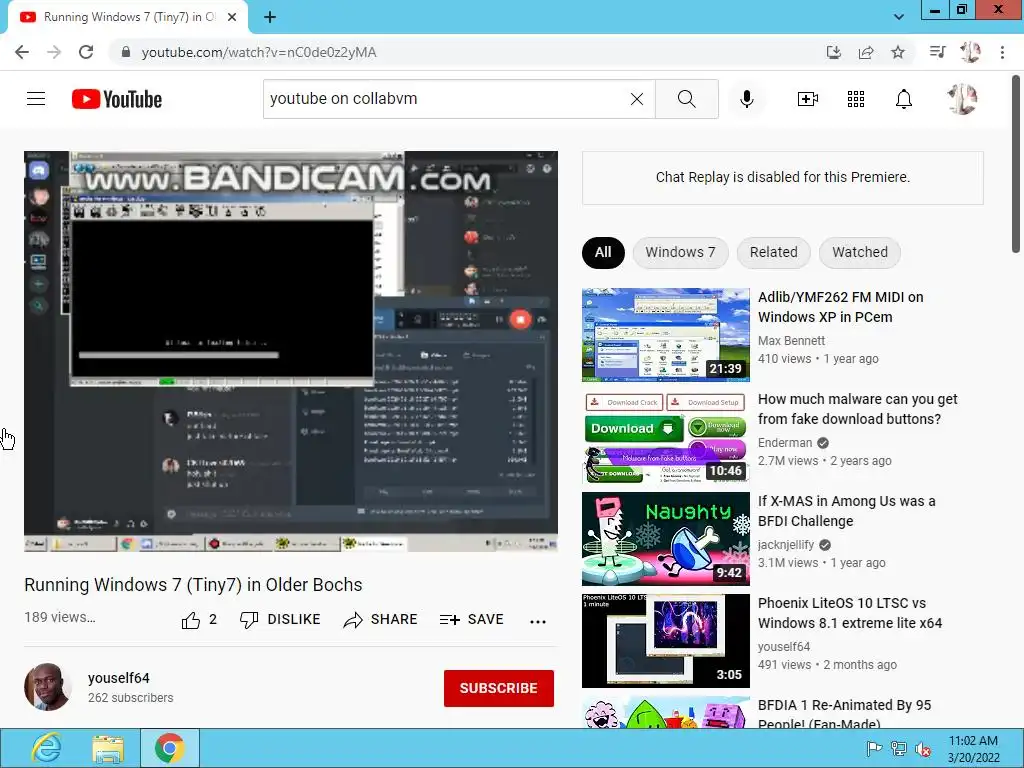Open YouTube hamburger guide menu
Image resolution: width=1024 pixels, height=768 pixels.
coord(36,99)
